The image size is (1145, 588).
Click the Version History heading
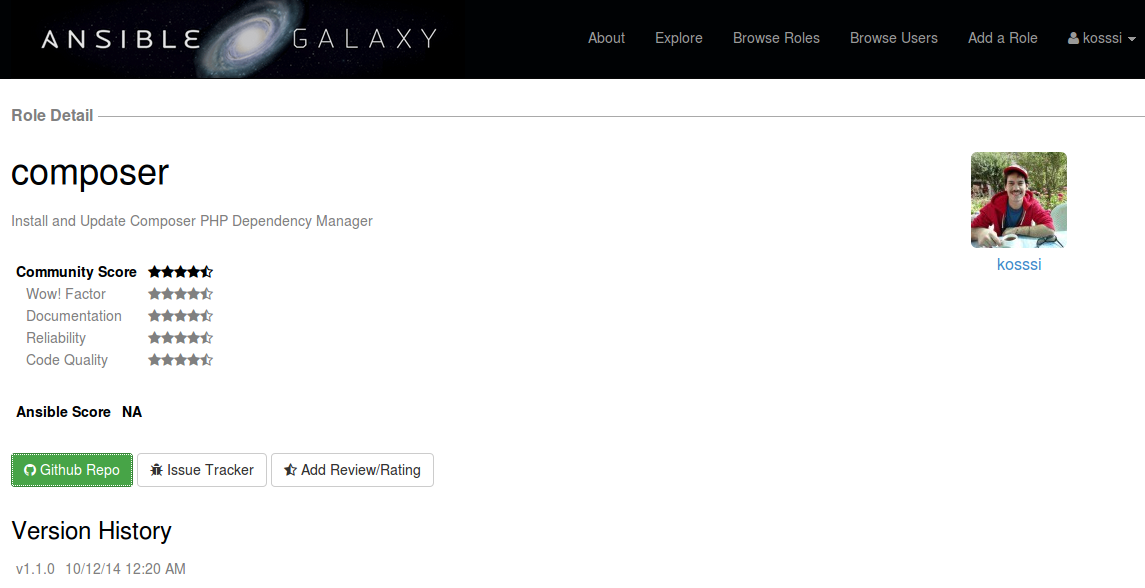[x=91, y=530]
